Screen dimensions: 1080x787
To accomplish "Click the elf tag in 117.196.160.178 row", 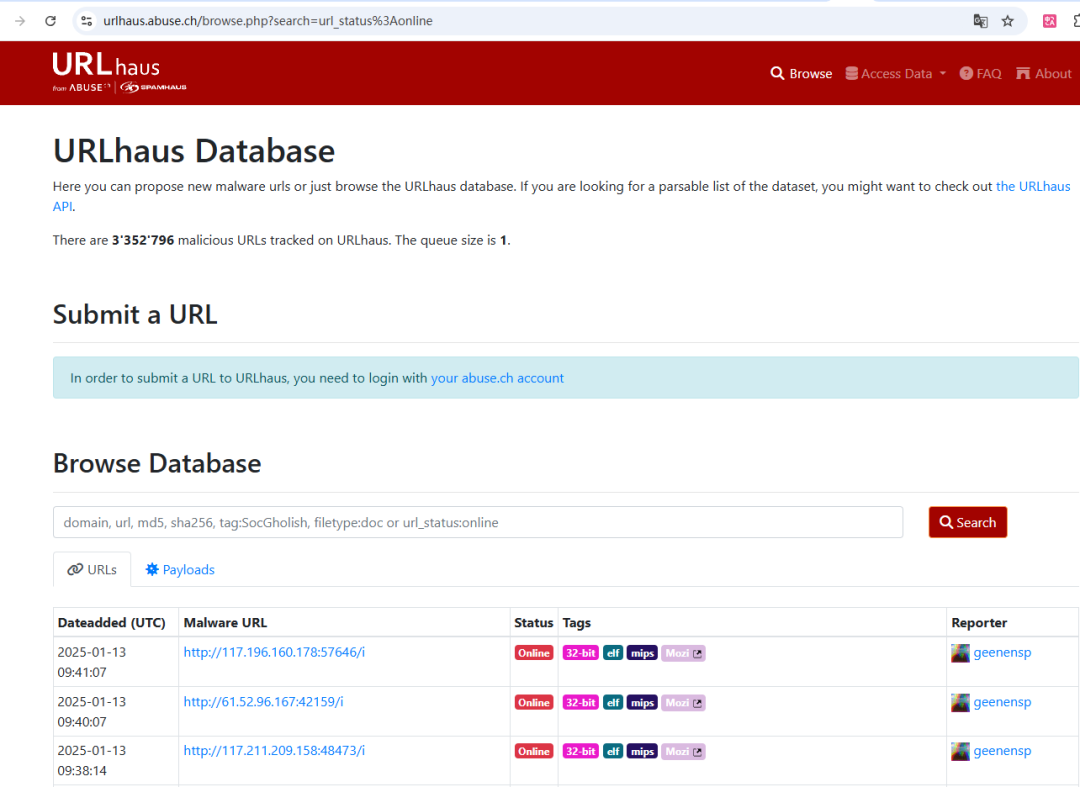I will [x=613, y=653].
